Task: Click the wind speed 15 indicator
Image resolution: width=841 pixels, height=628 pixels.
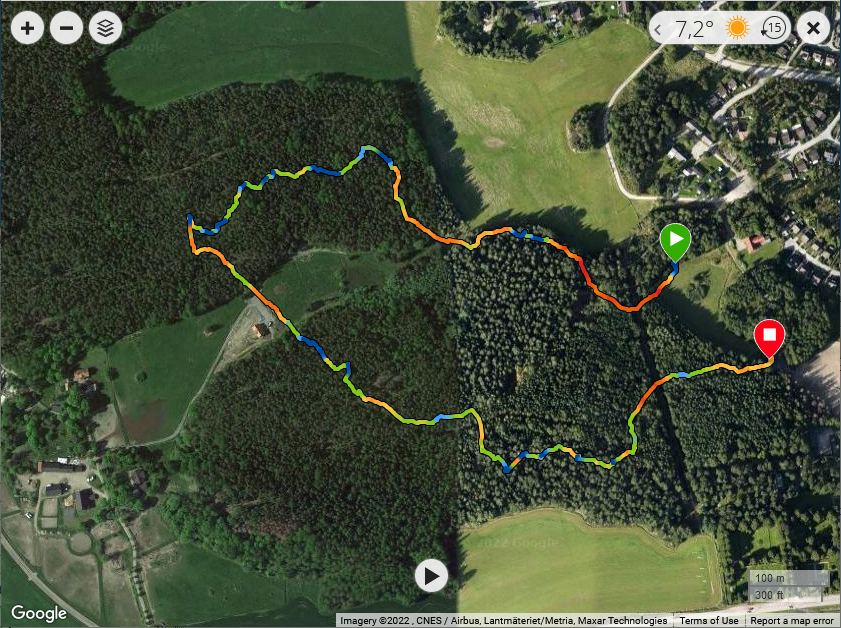Action: (x=773, y=28)
